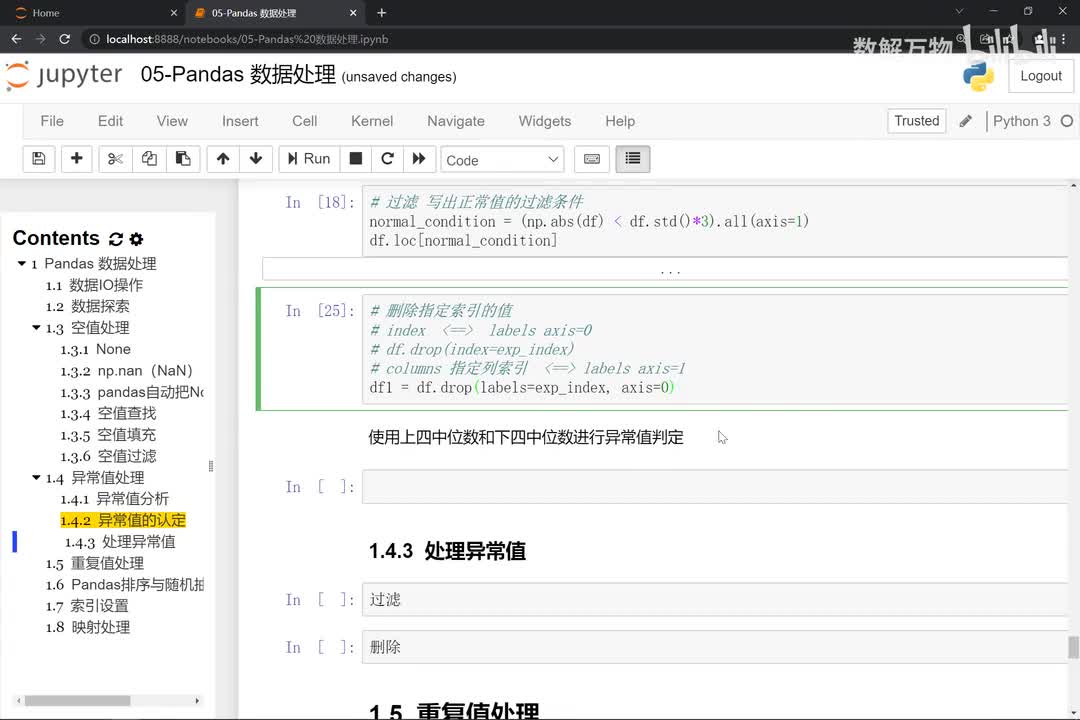
Task: Open the Insert menu
Action: coord(240,121)
